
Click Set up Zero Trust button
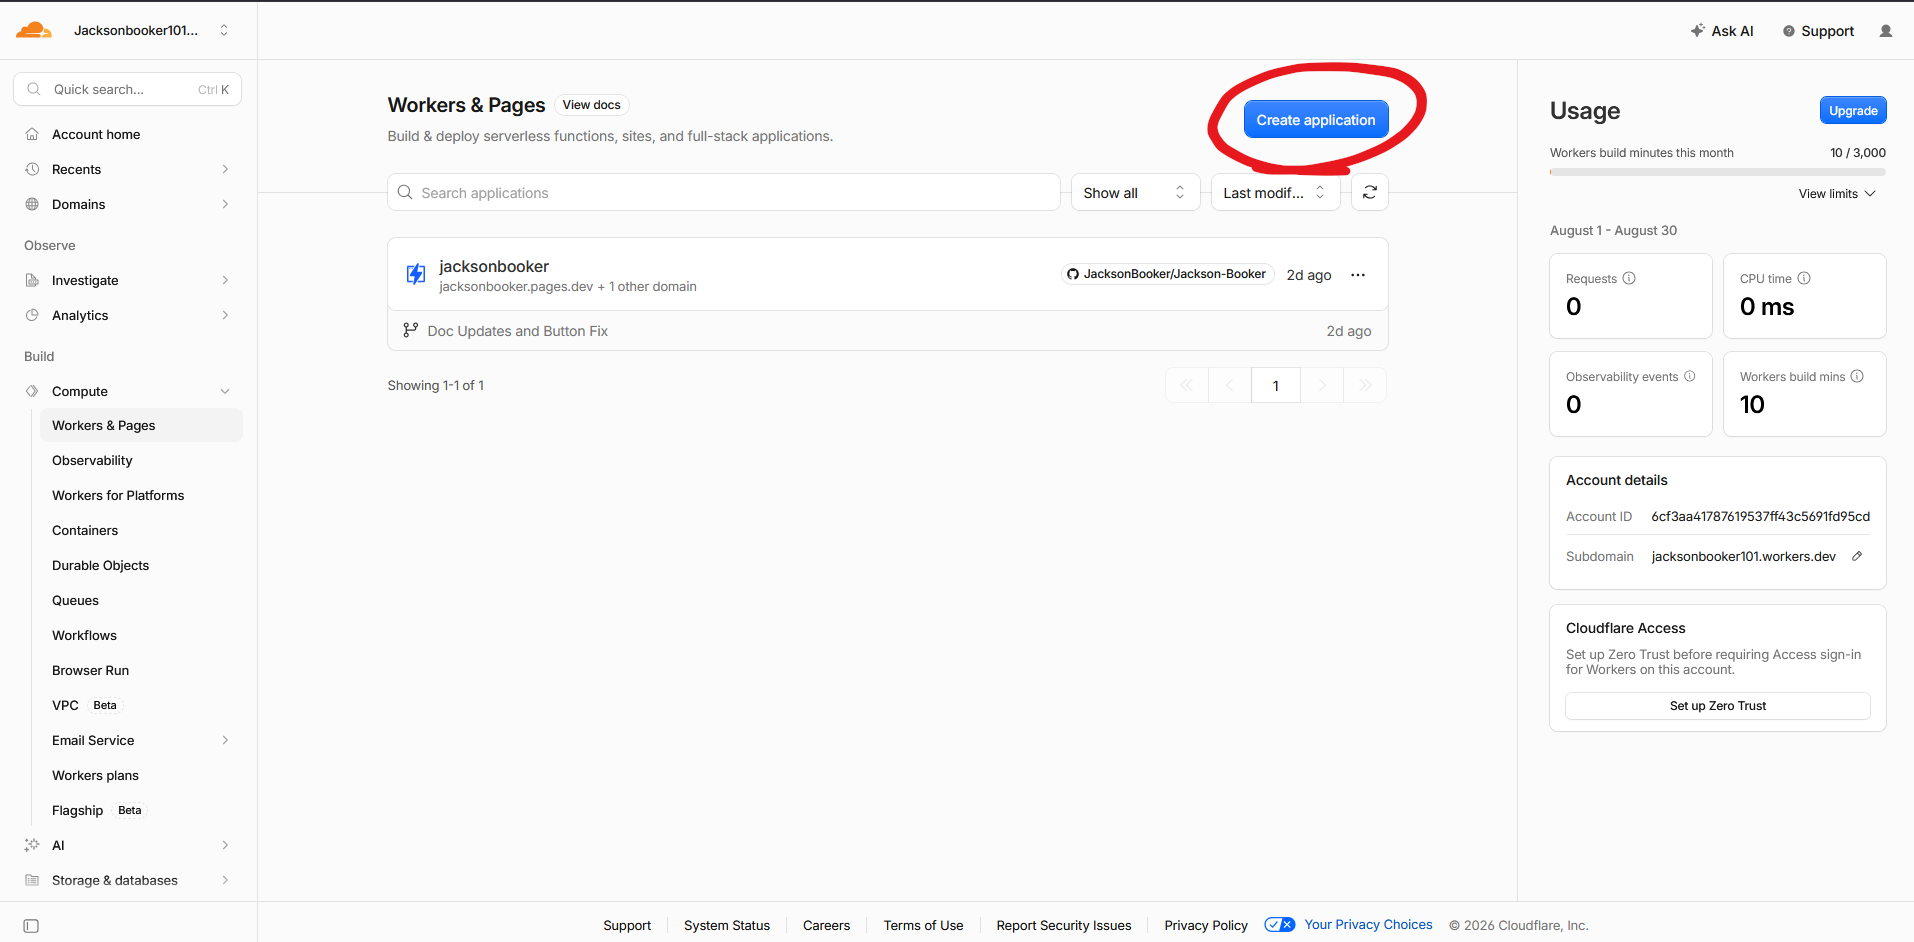pos(1718,706)
